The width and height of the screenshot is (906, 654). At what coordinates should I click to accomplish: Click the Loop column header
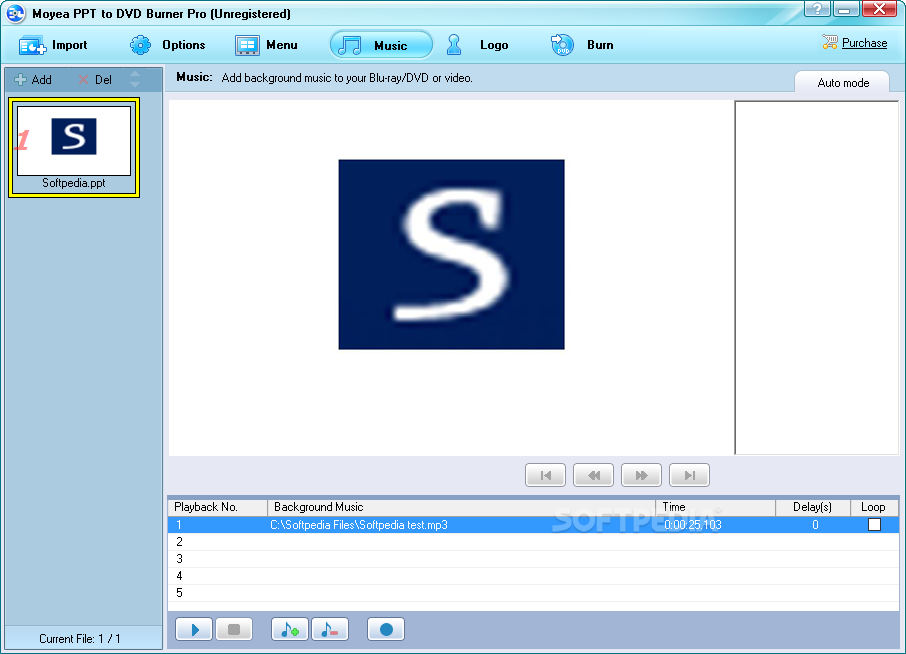tap(874, 507)
